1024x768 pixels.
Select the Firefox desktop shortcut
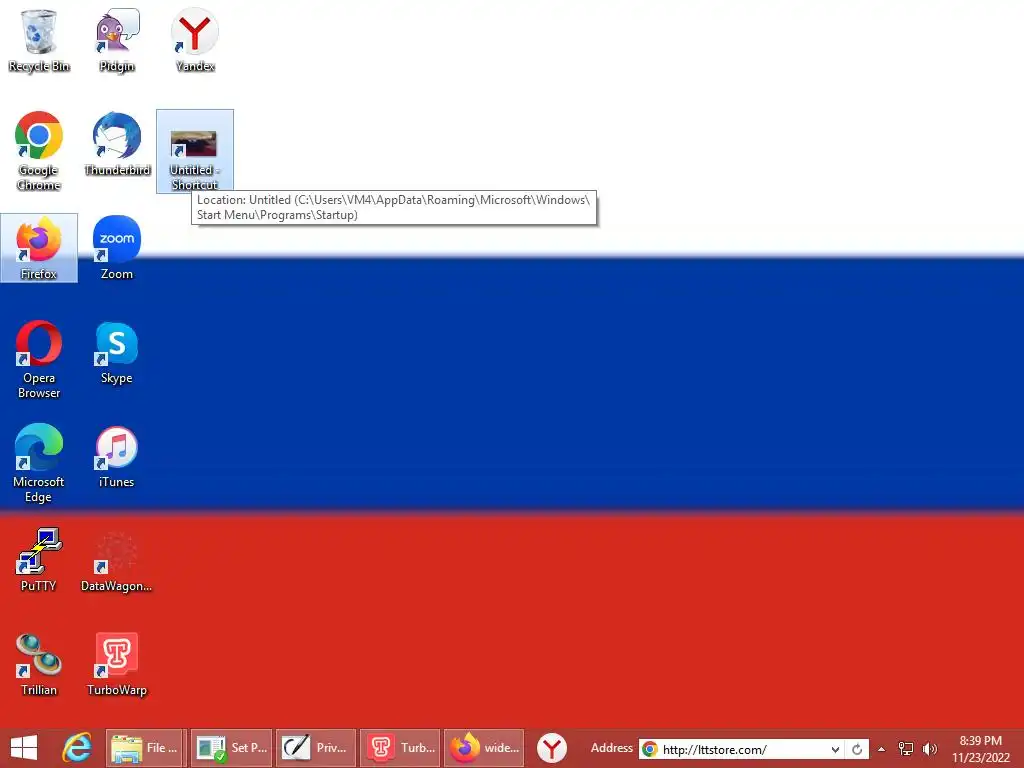(39, 248)
